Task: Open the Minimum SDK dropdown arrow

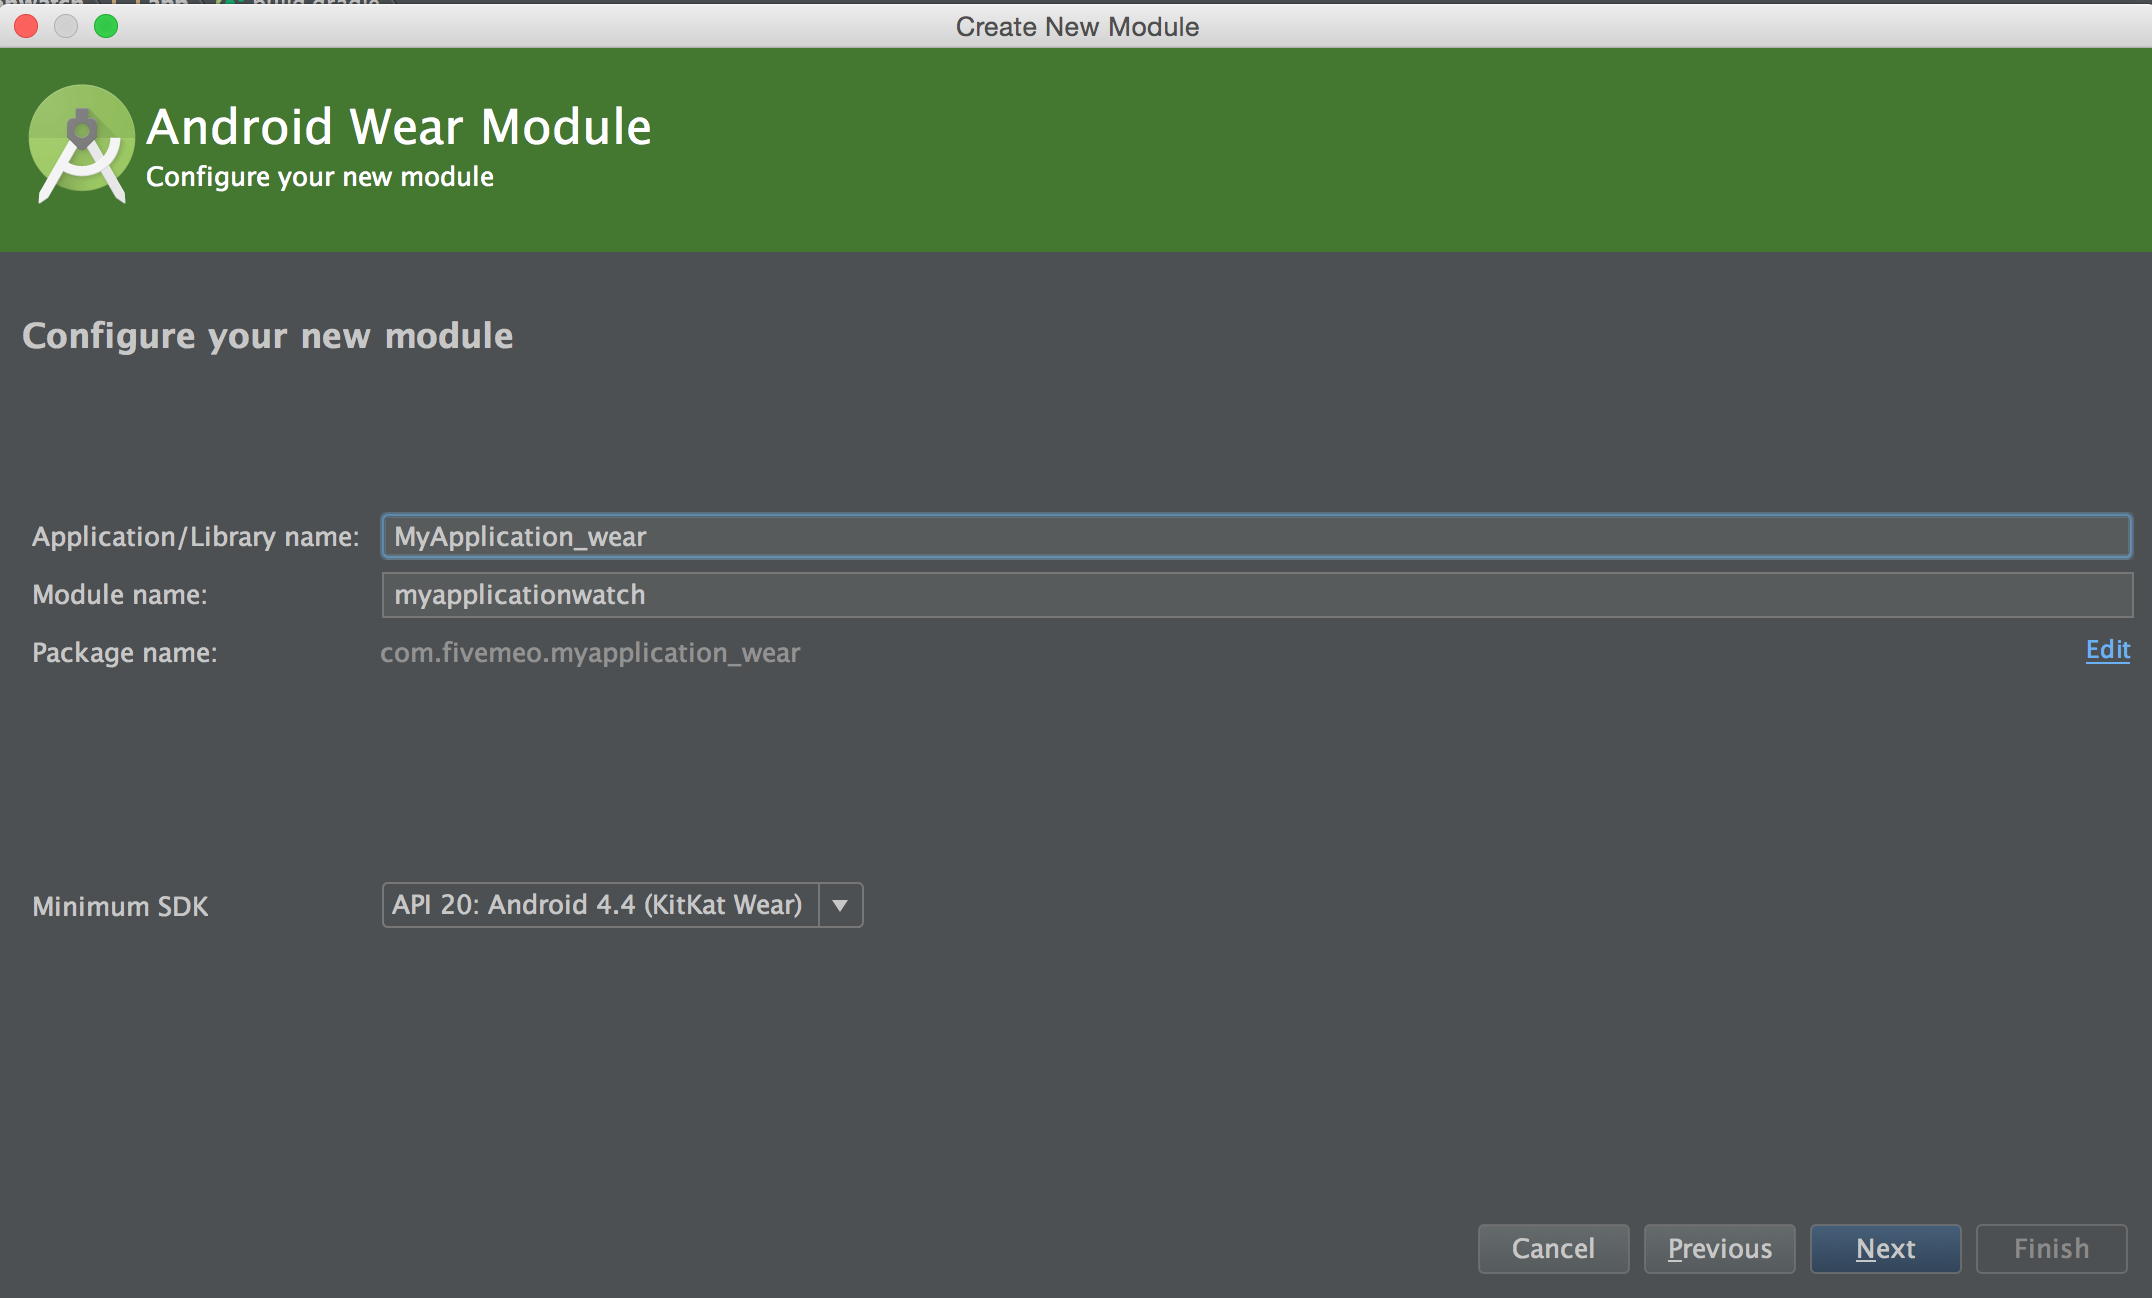Action: tap(840, 905)
